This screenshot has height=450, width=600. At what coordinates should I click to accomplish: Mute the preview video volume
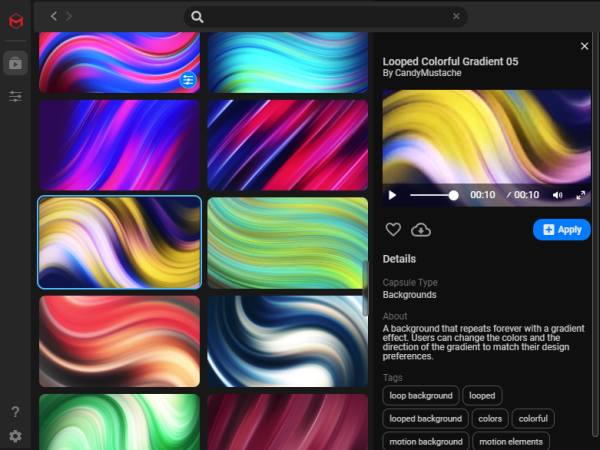(557, 195)
